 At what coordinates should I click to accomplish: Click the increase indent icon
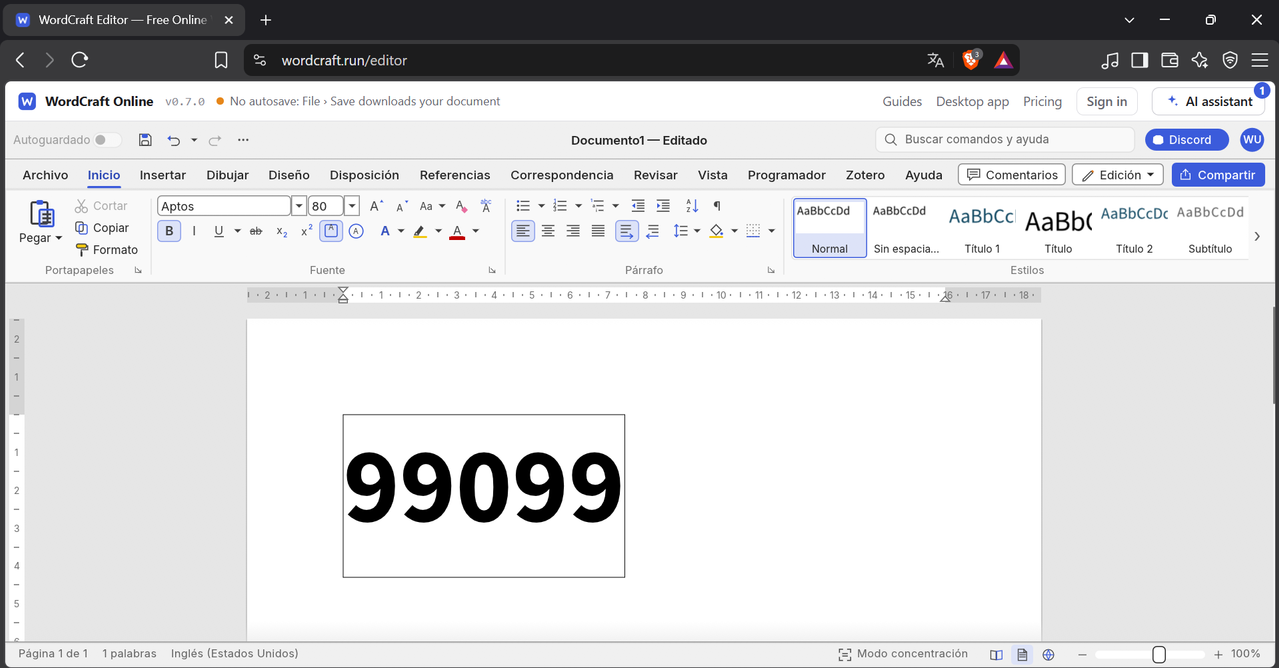point(663,206)
